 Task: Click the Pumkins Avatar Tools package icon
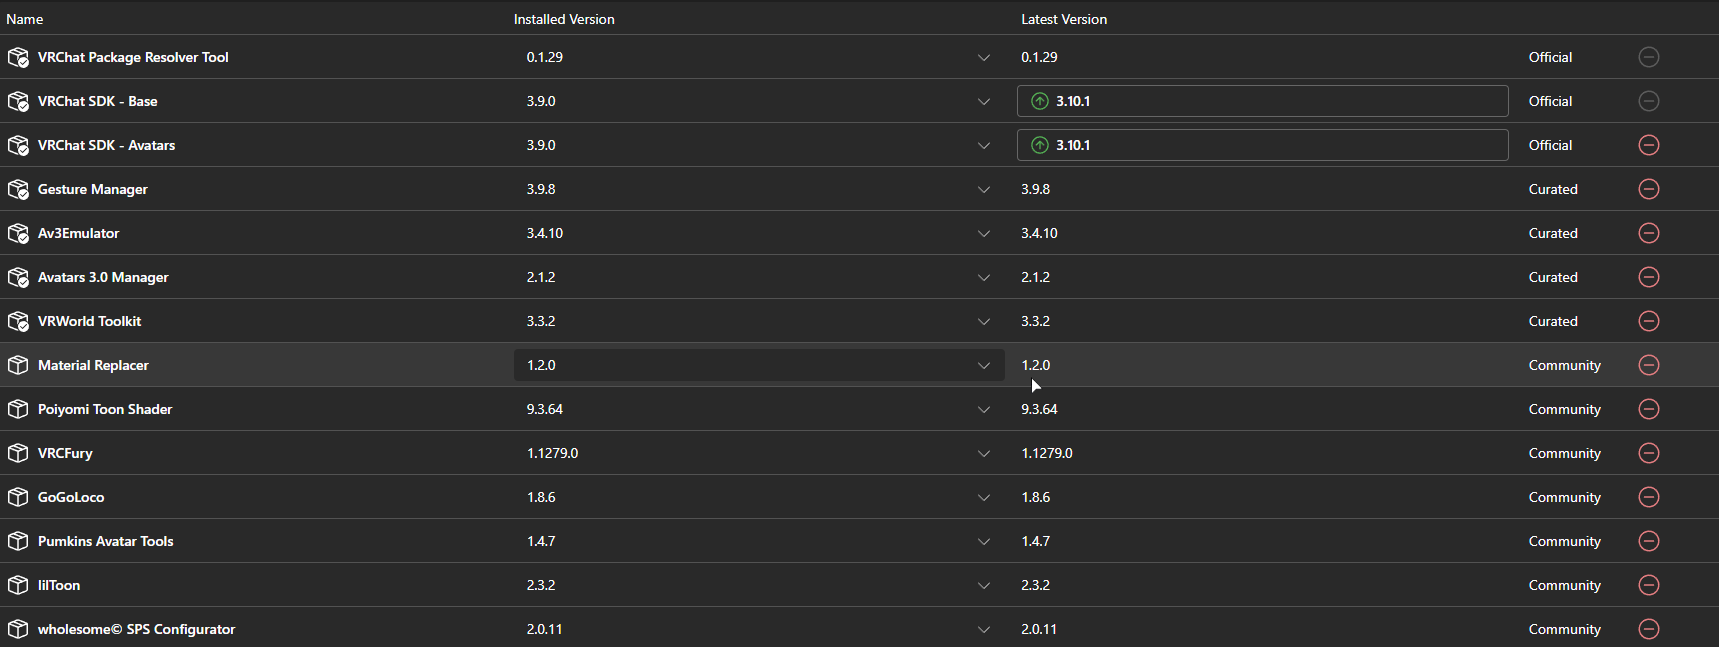[x=18, y=541]
